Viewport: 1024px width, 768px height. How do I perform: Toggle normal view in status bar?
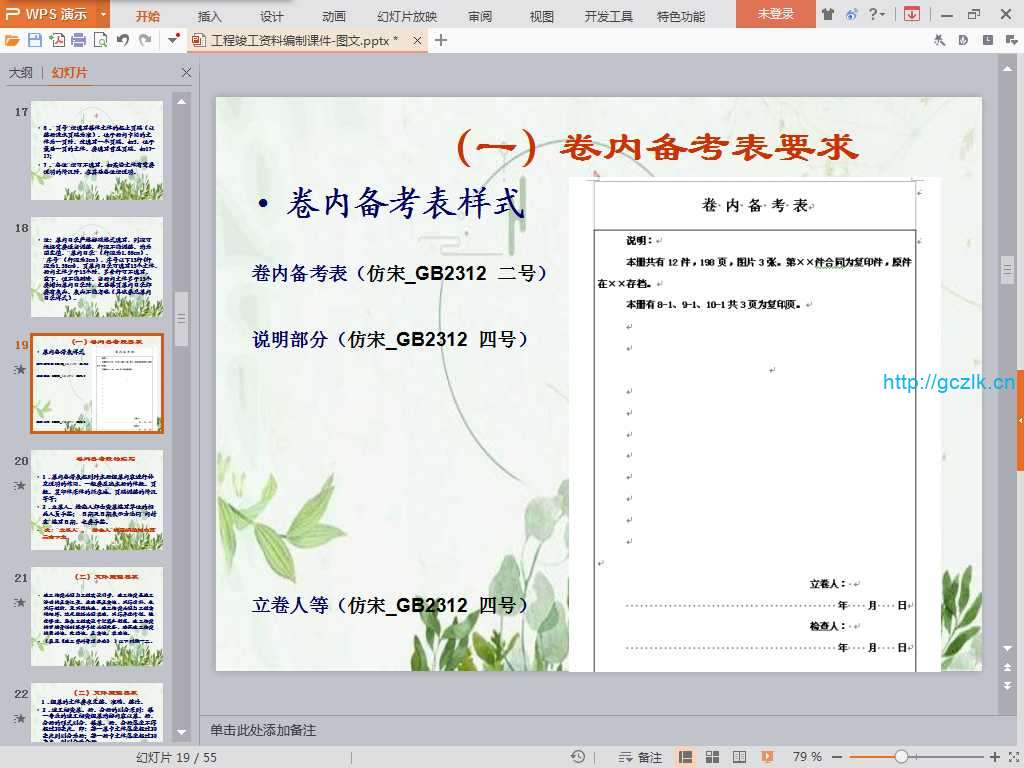pyautogui.click(x=686, y=757)
